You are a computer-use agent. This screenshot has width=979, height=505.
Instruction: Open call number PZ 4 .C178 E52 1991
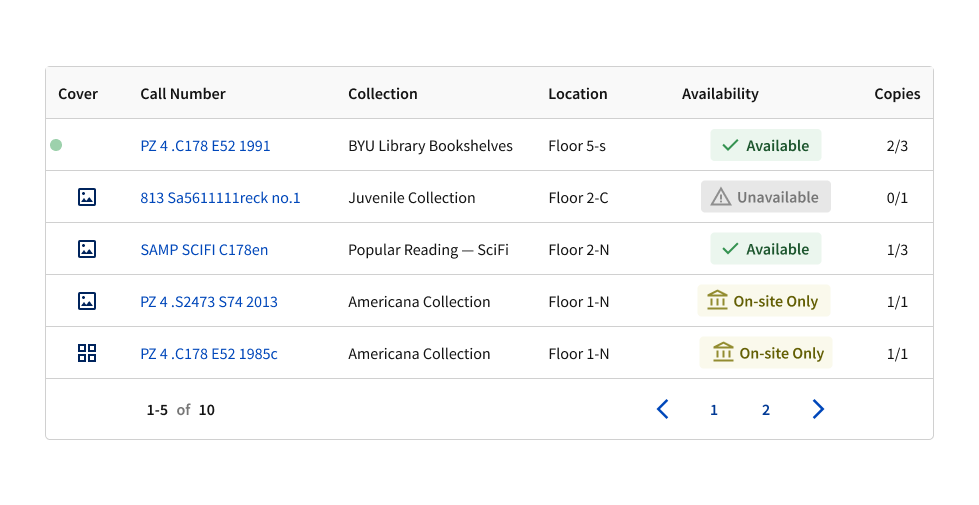pyautogui.click(x=205, y=146)
